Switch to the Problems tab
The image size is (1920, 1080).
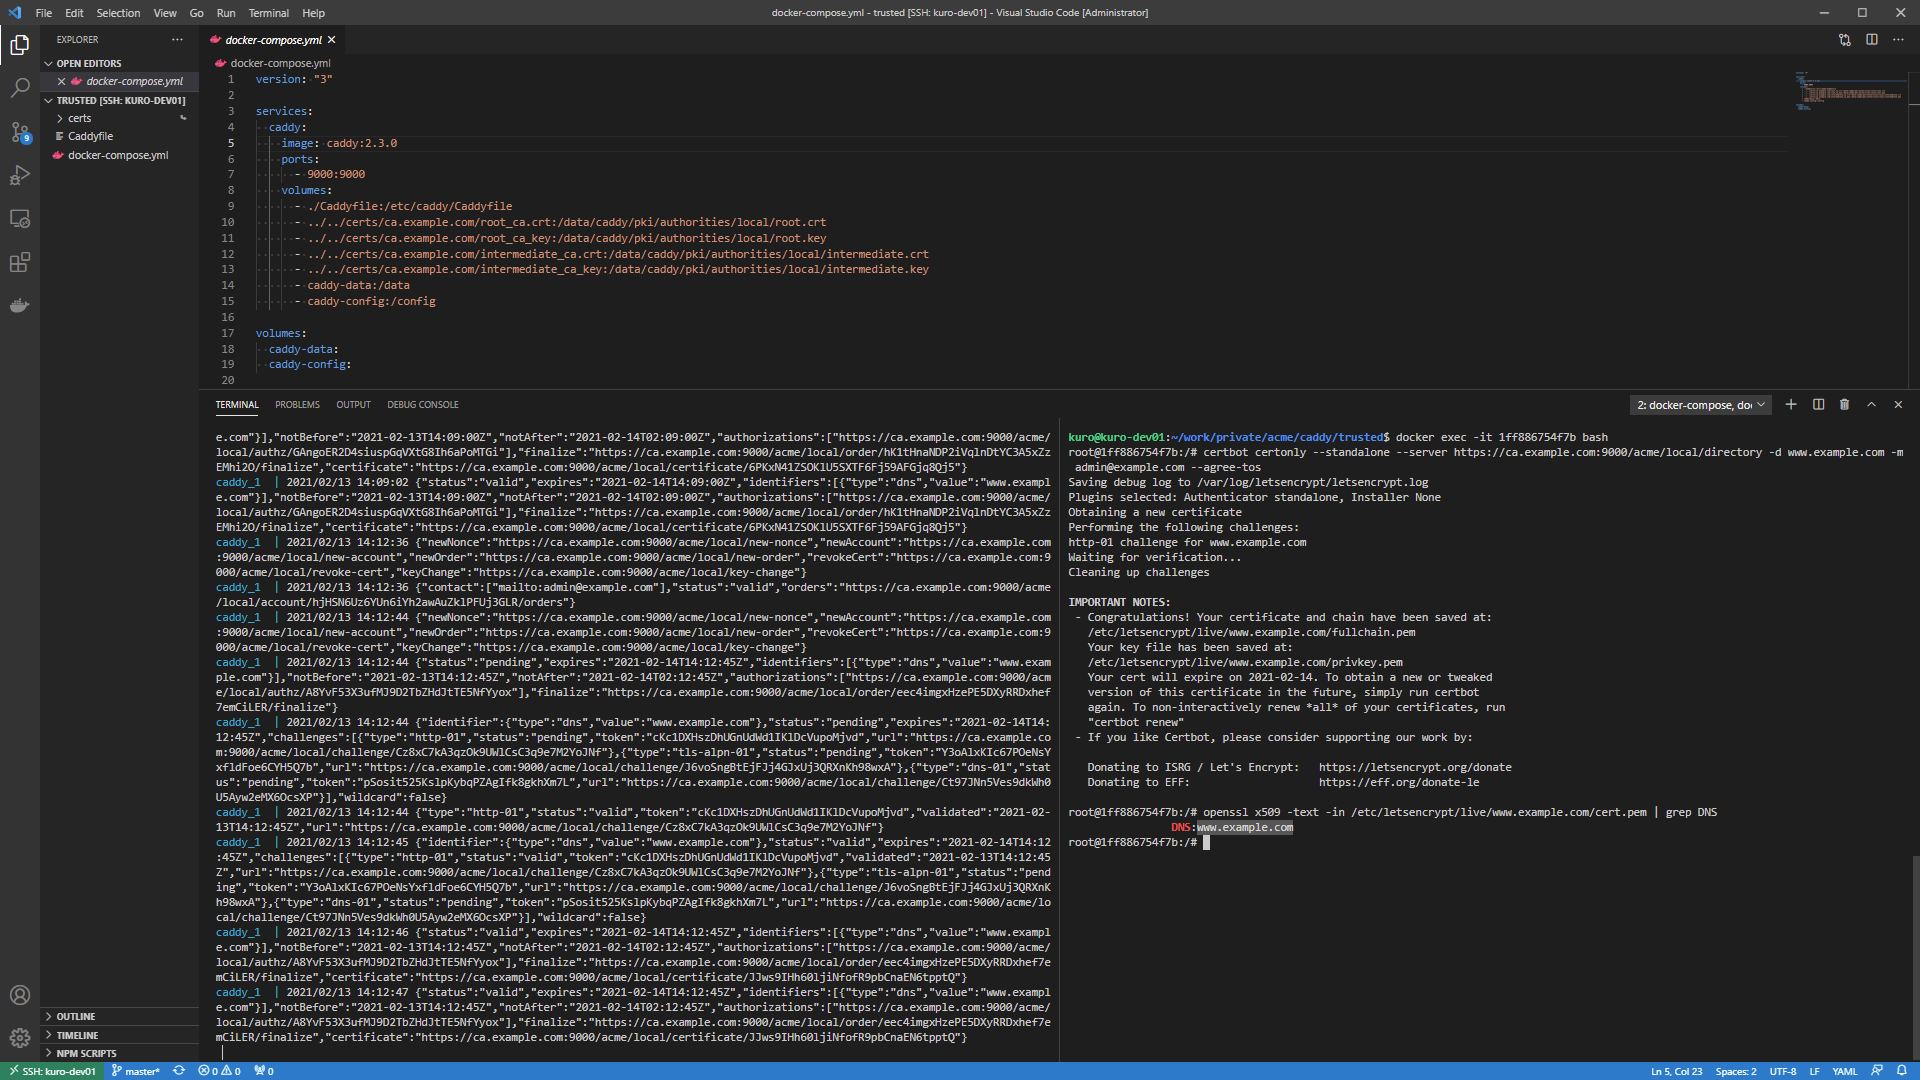click(297, 405)
